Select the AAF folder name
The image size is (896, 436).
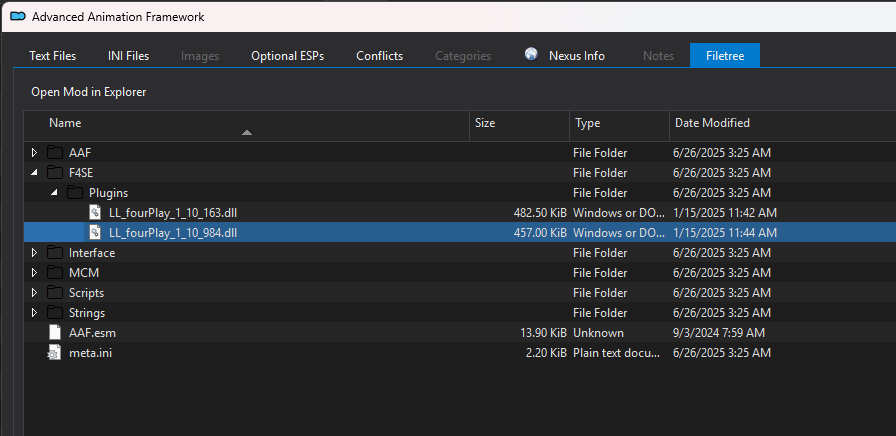click(x=79, y=153)
